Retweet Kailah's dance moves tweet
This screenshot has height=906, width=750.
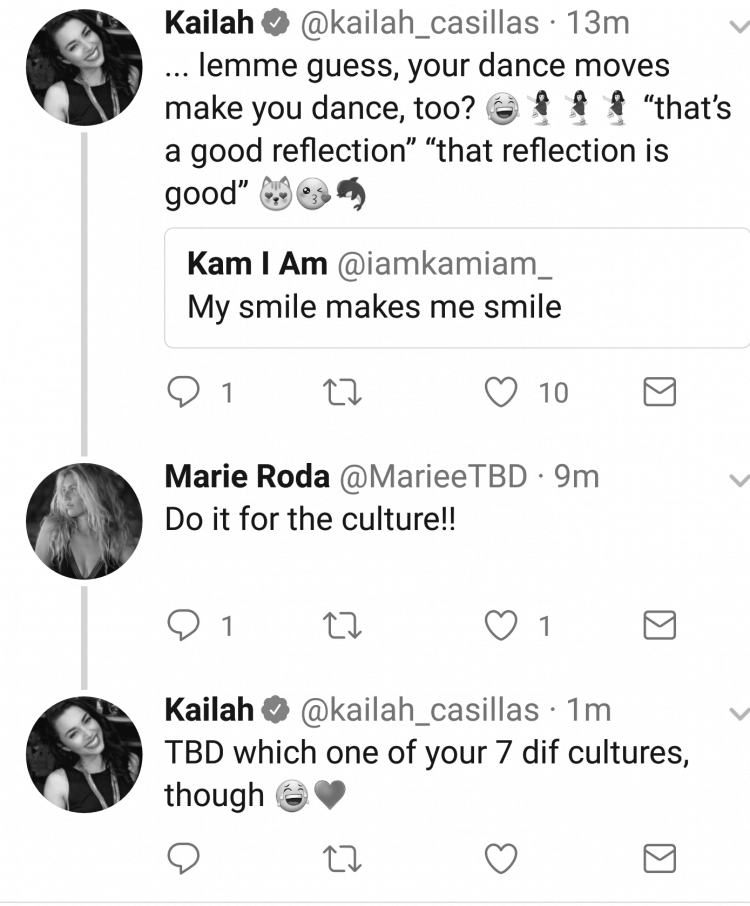342,392
